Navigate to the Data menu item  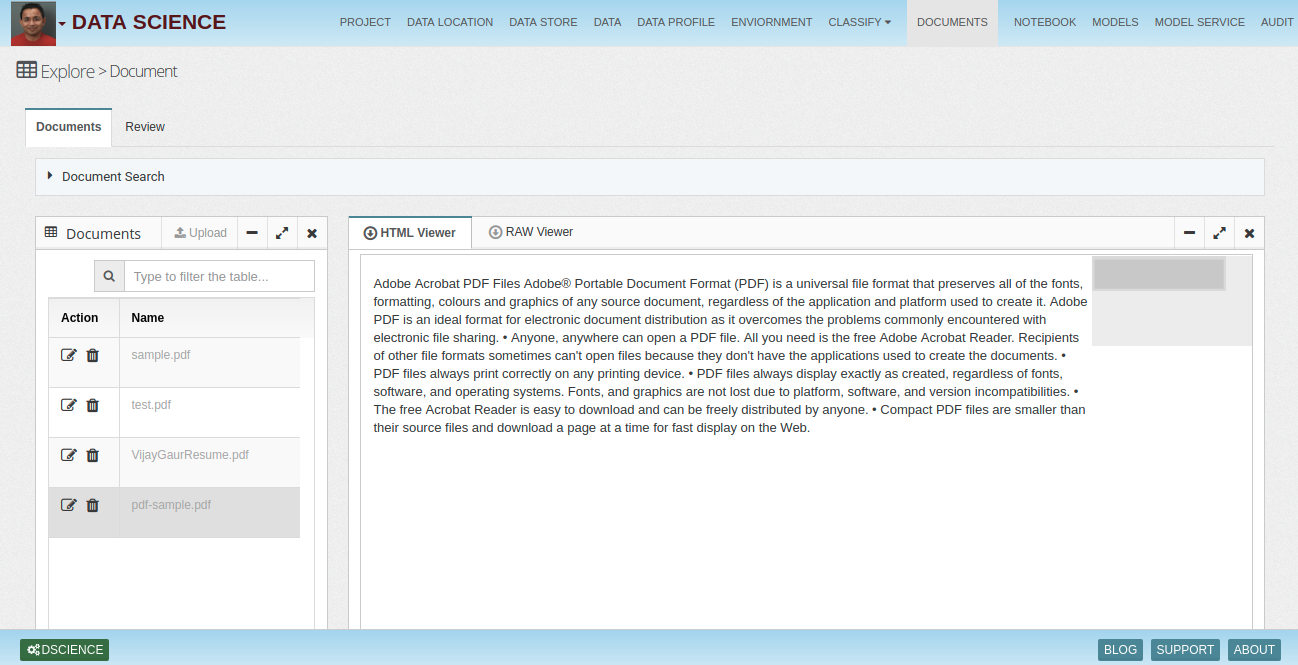click(x=607, y=22)
